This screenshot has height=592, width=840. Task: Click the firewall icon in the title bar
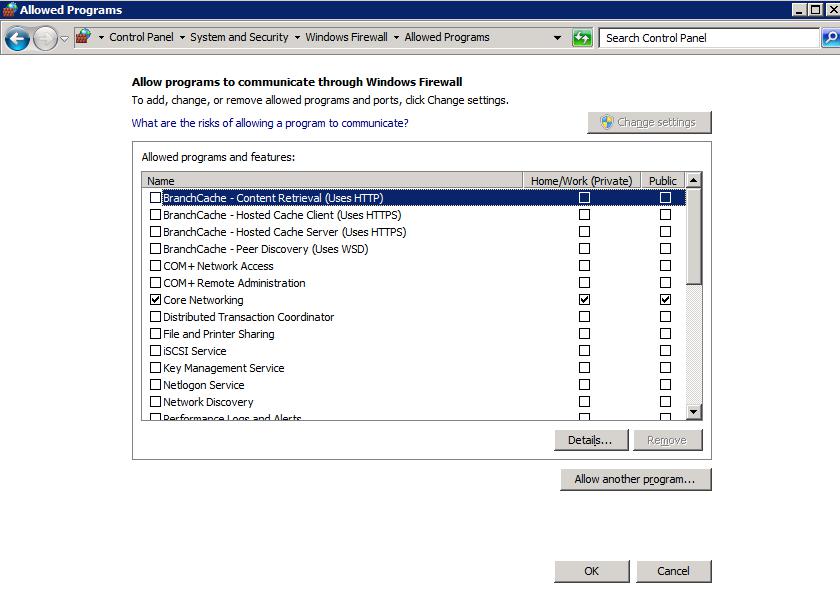pyautogui.click(x=9, y=10)
